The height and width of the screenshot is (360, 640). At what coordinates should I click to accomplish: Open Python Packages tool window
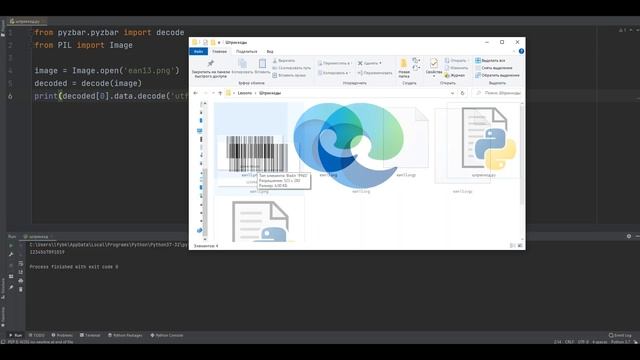[125, 335]
